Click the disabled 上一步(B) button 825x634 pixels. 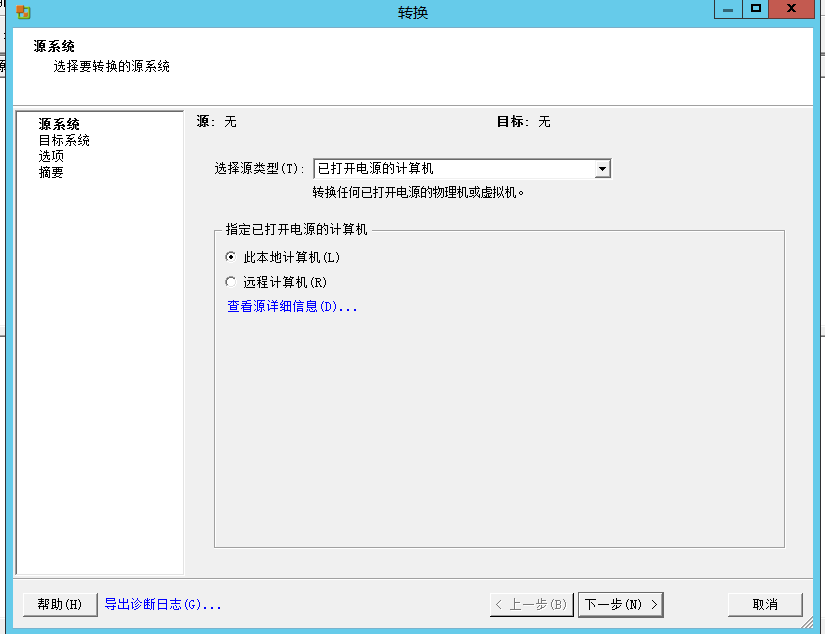pos(531,605)
